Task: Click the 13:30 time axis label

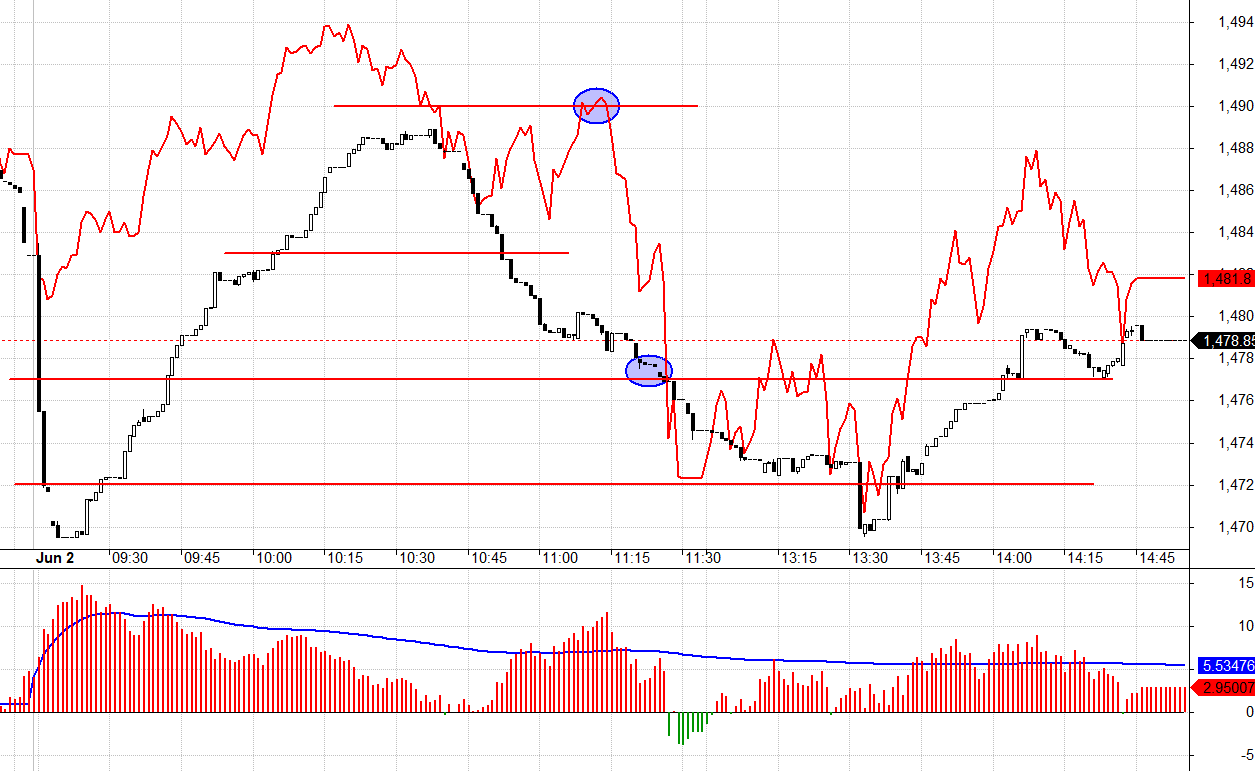Action: pos(871,558)
